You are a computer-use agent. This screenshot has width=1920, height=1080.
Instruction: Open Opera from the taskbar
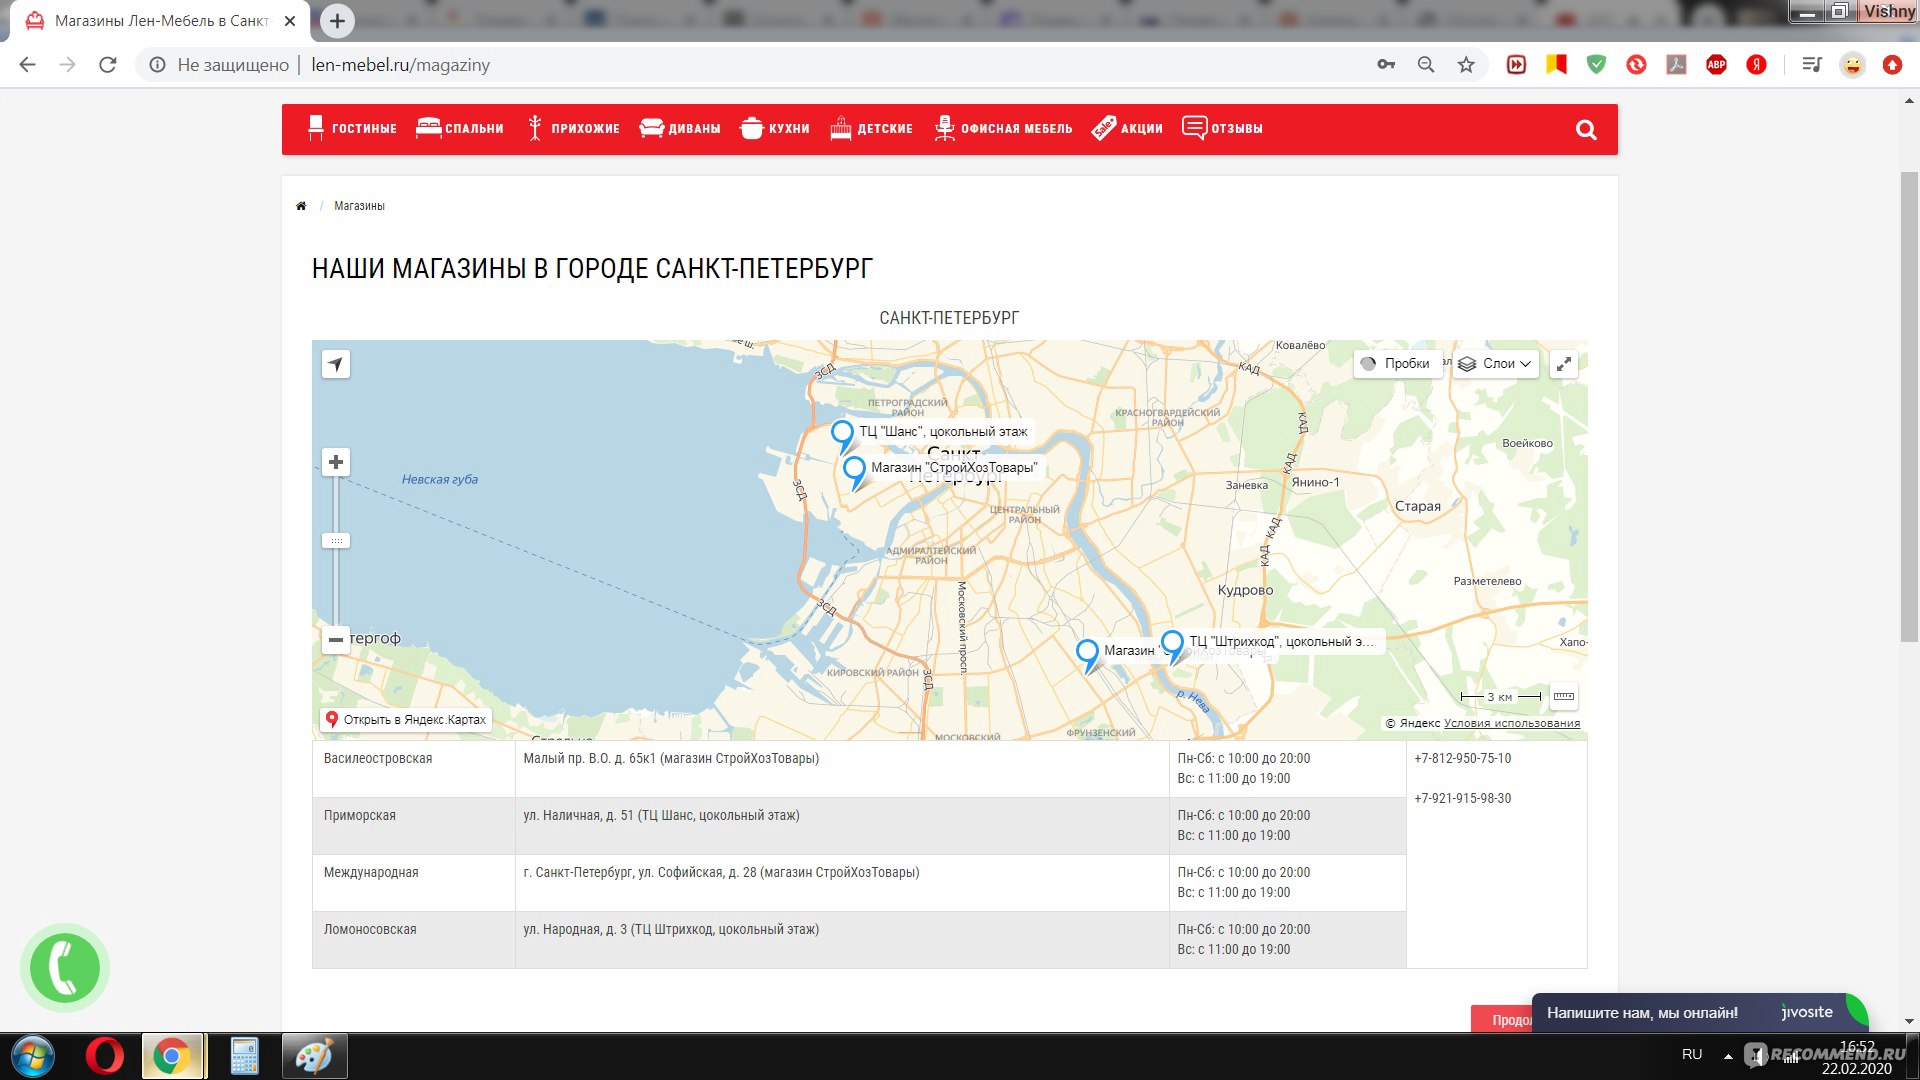tap(105, 1056)
